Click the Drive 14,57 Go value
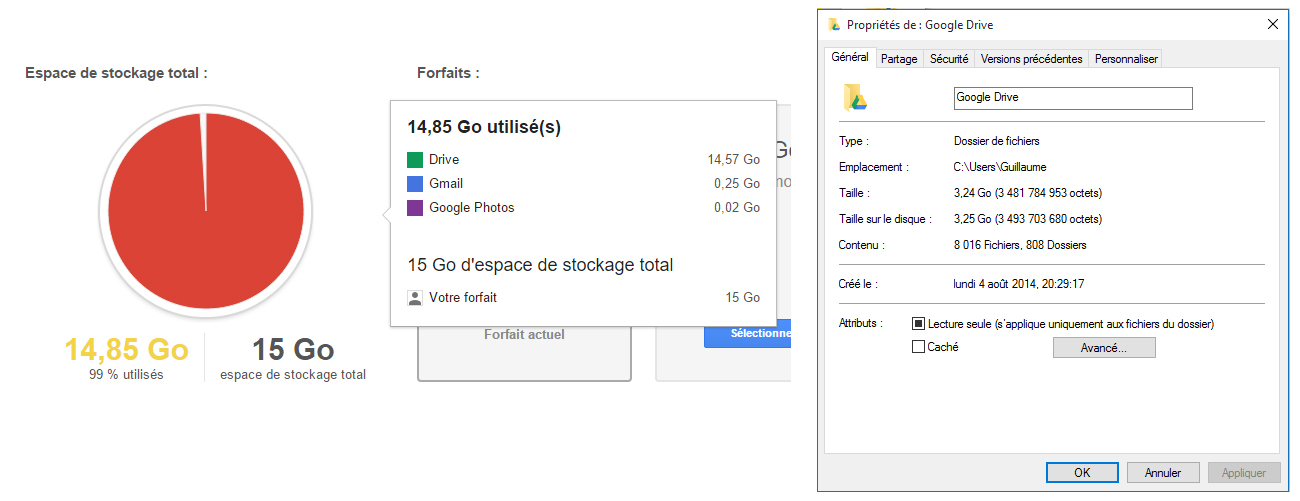Image resolution: width=1300 pixels, height=501 pixels. coord(733,160)
